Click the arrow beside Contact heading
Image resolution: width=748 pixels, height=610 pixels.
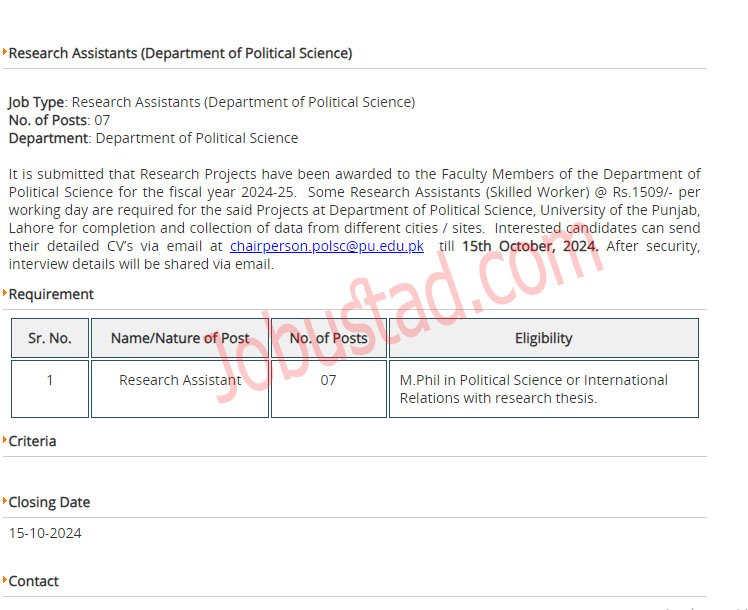point(5,579)
